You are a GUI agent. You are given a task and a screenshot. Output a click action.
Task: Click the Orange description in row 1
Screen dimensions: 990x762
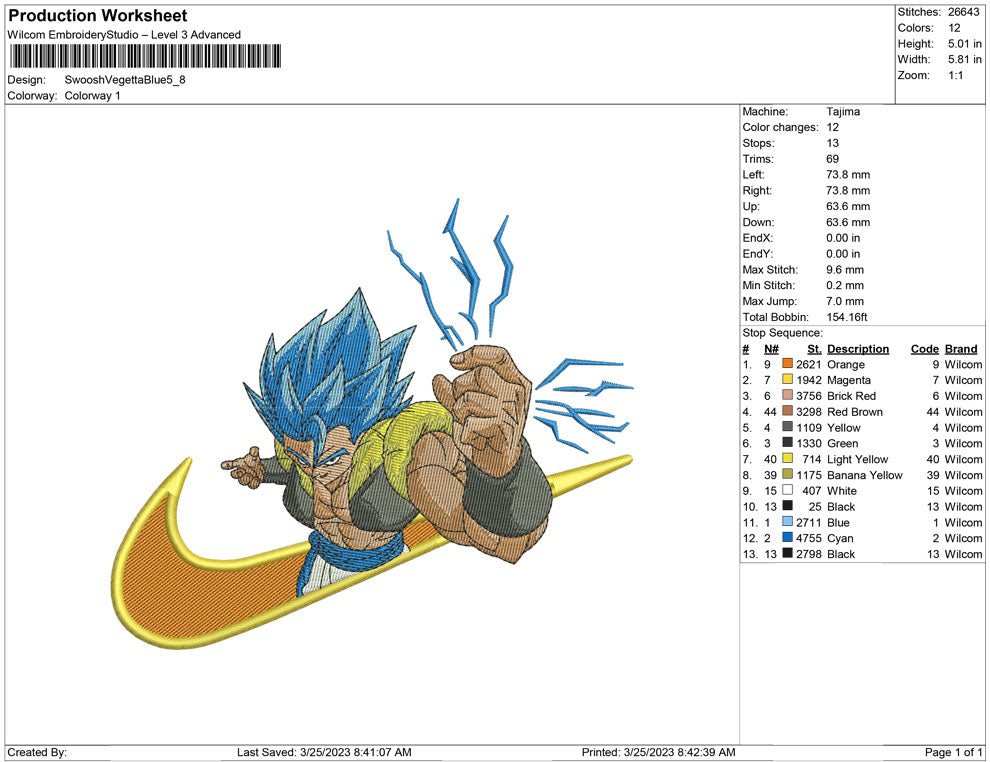click(x=846, y=364)
